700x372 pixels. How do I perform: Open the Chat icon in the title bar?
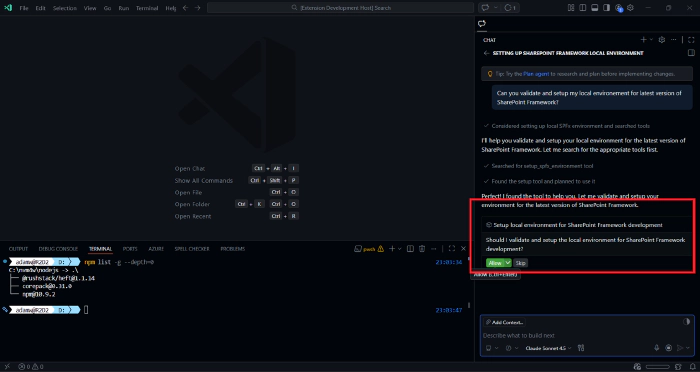point(485,8)
